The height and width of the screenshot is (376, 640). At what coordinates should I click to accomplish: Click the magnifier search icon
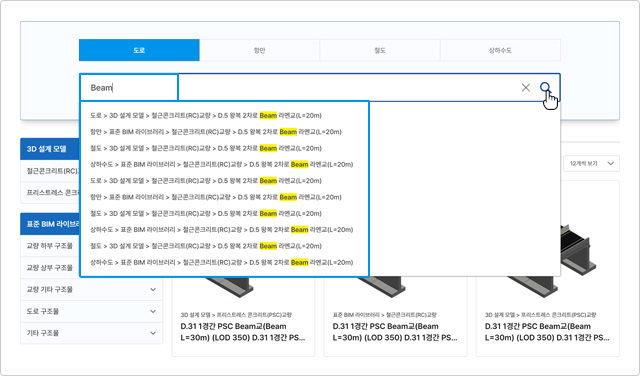pyautogui.click(x=545, y=87)
